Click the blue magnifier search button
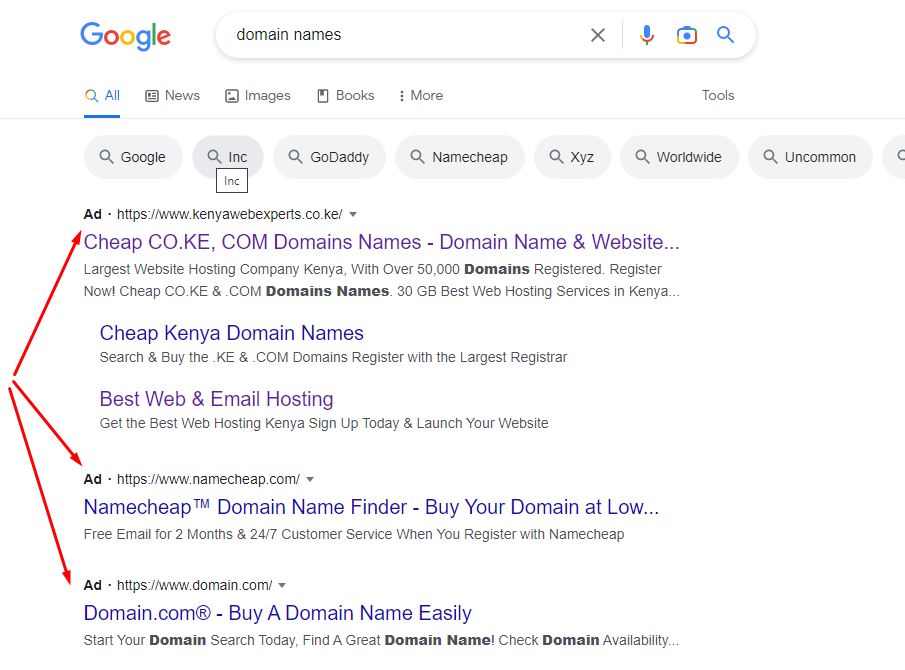Image resolution: width=905 pixels, height=670 pixels. [x=726, y=35]
